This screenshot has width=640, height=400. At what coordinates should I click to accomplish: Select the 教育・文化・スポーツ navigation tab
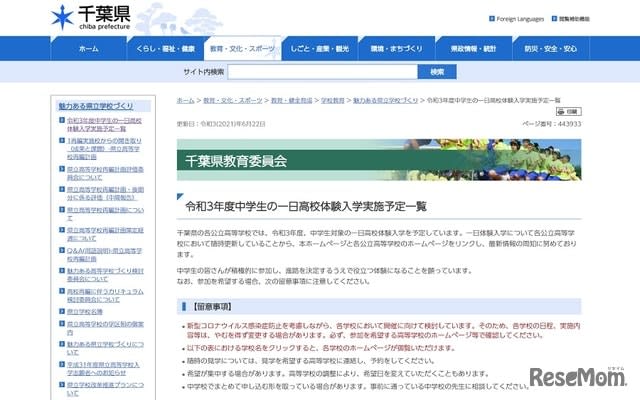click(x=242, y=49)
